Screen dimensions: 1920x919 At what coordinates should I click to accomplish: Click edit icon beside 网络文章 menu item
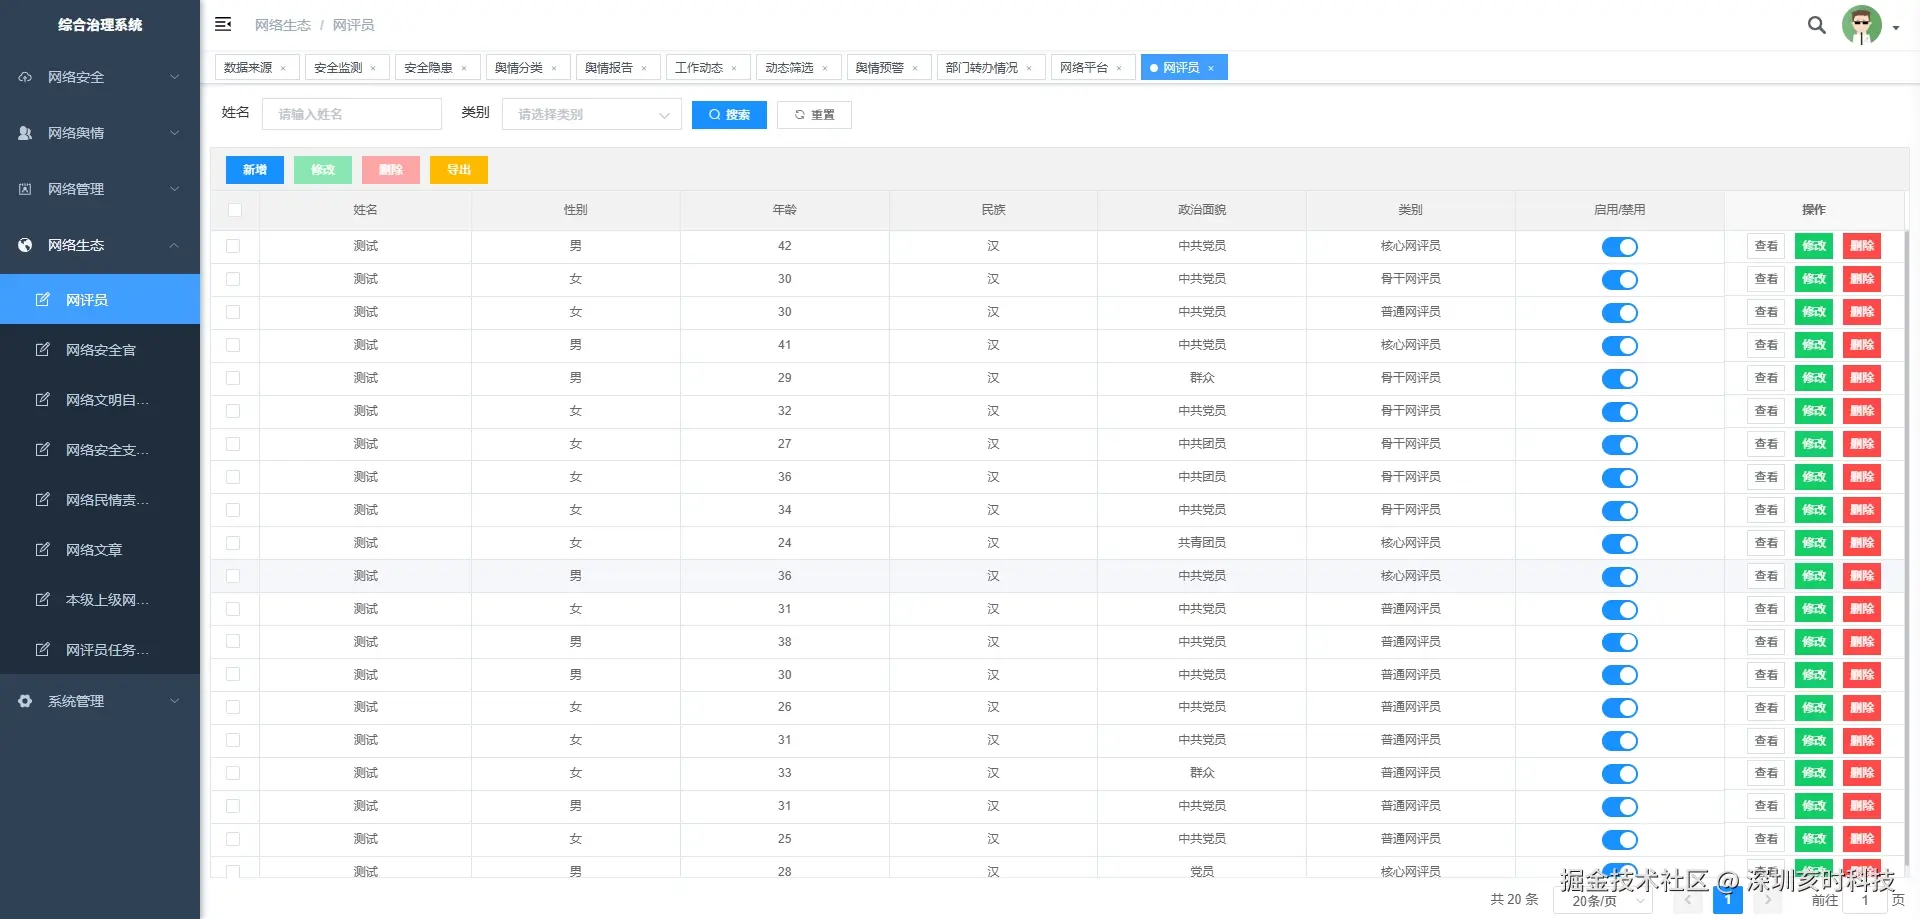tap(42, 549)
